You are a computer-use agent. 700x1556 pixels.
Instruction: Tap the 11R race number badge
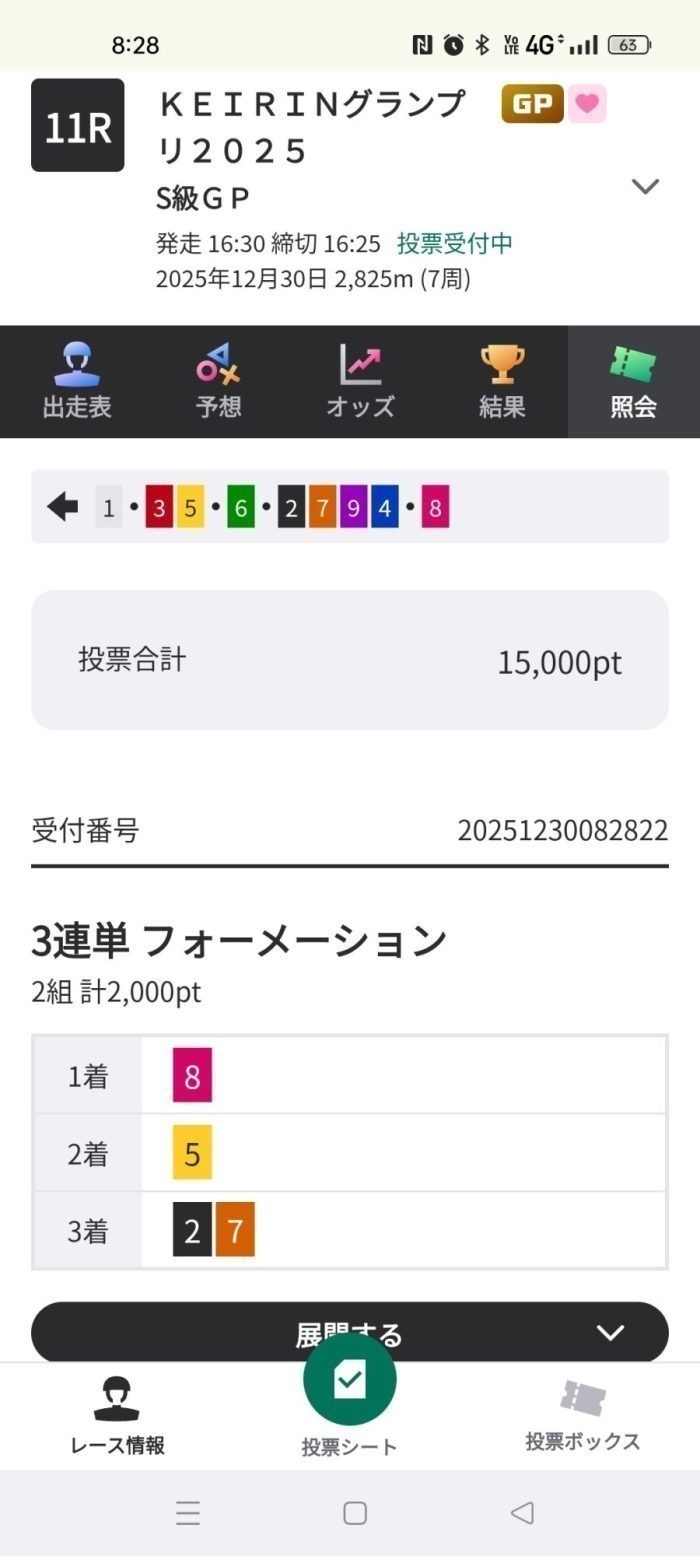tap(78, 127)
